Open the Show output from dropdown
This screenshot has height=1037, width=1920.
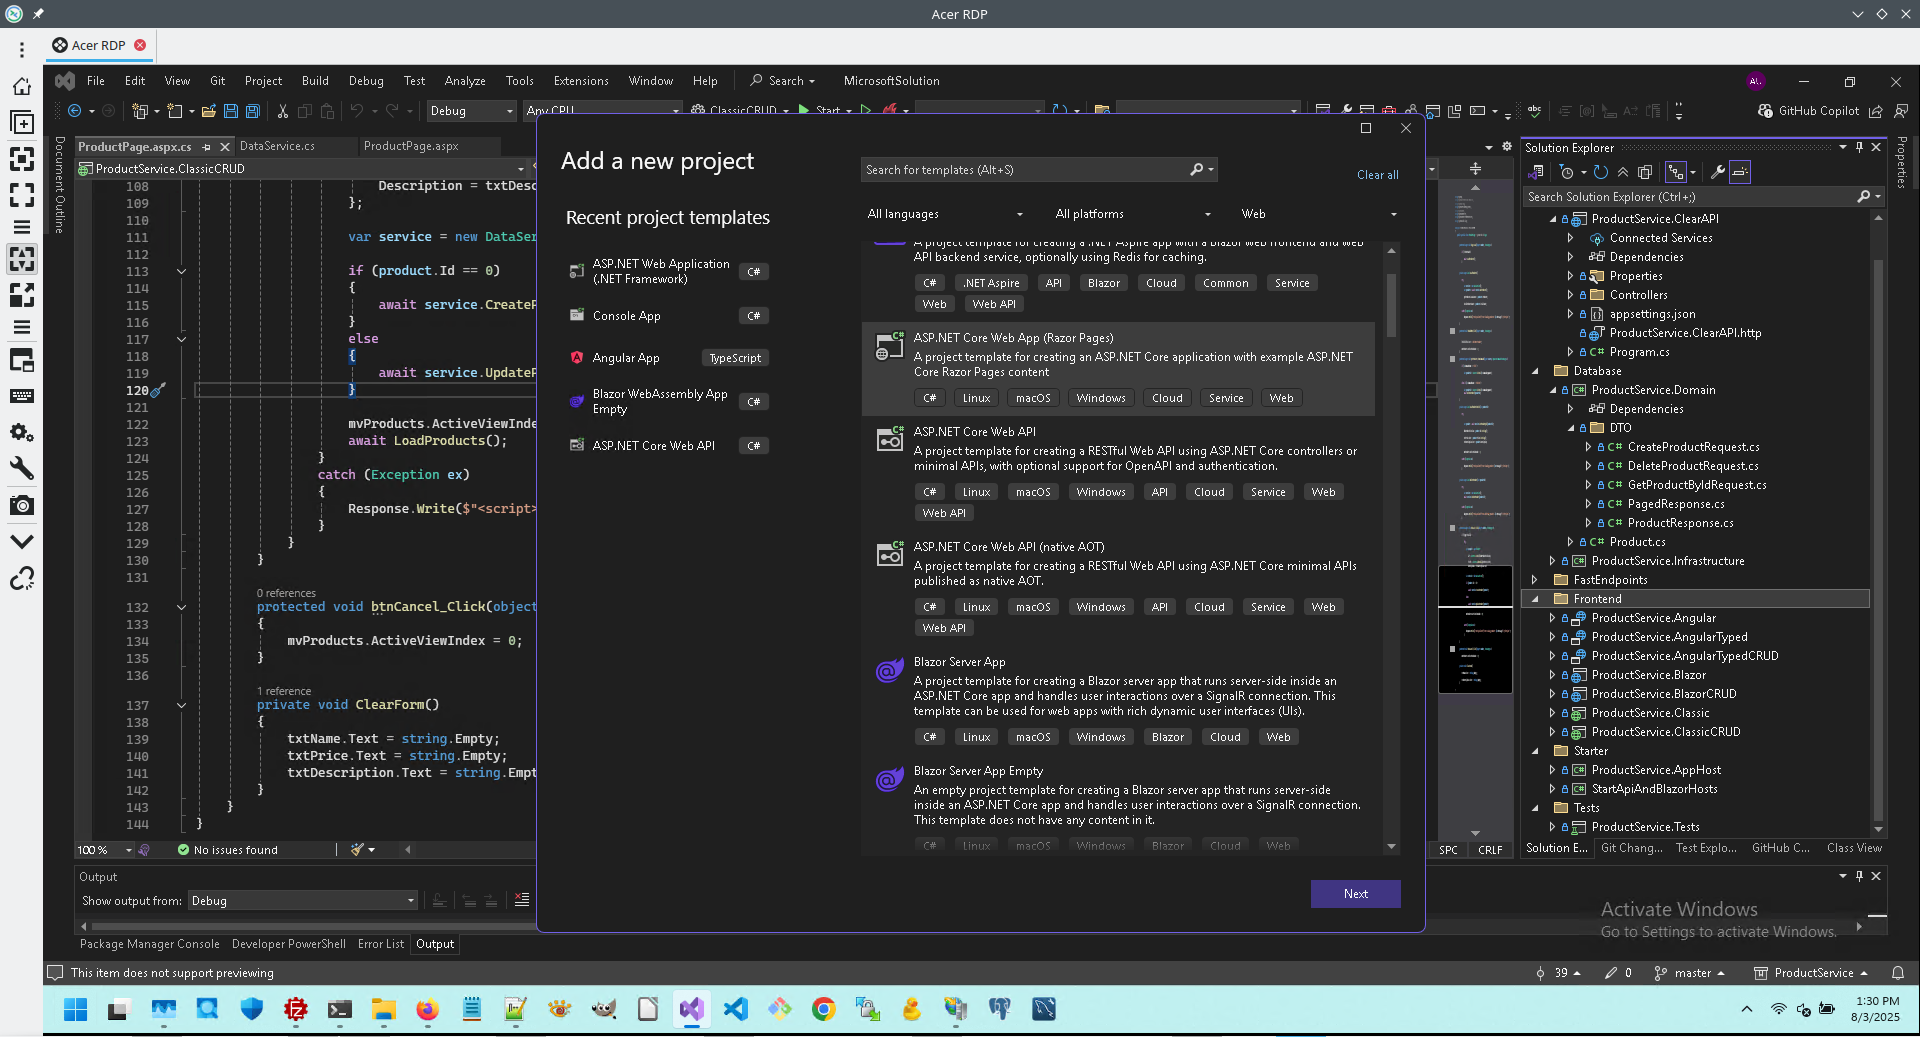303,901
